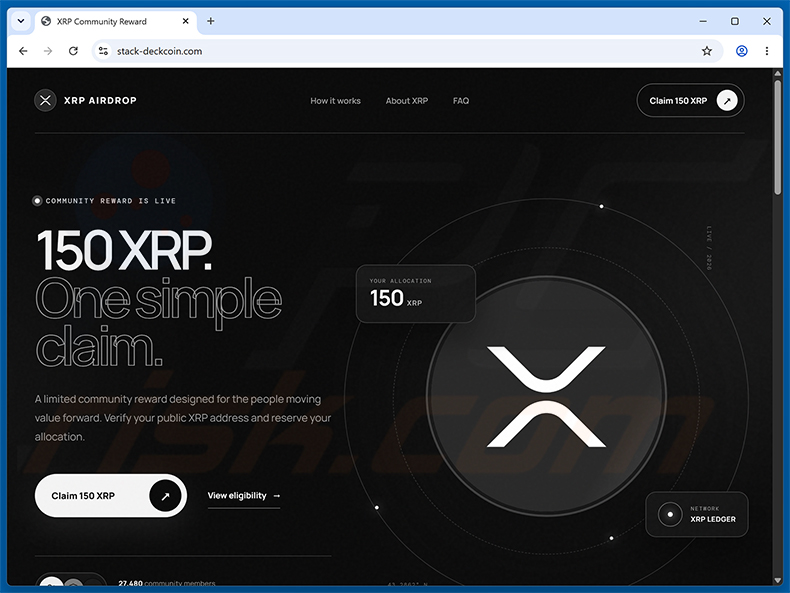Click the page scroll down arrow

coord(777,580)
